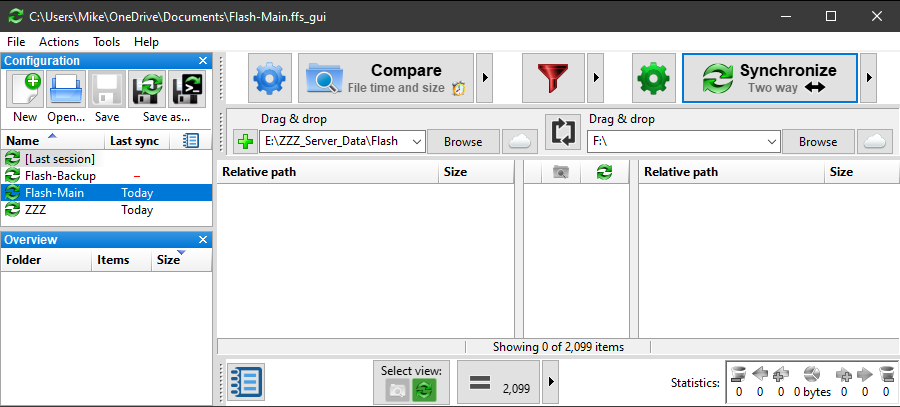This screenshot has height=407, width=900.
Task: Click left grid Size column header
Action: pos(476,172)
